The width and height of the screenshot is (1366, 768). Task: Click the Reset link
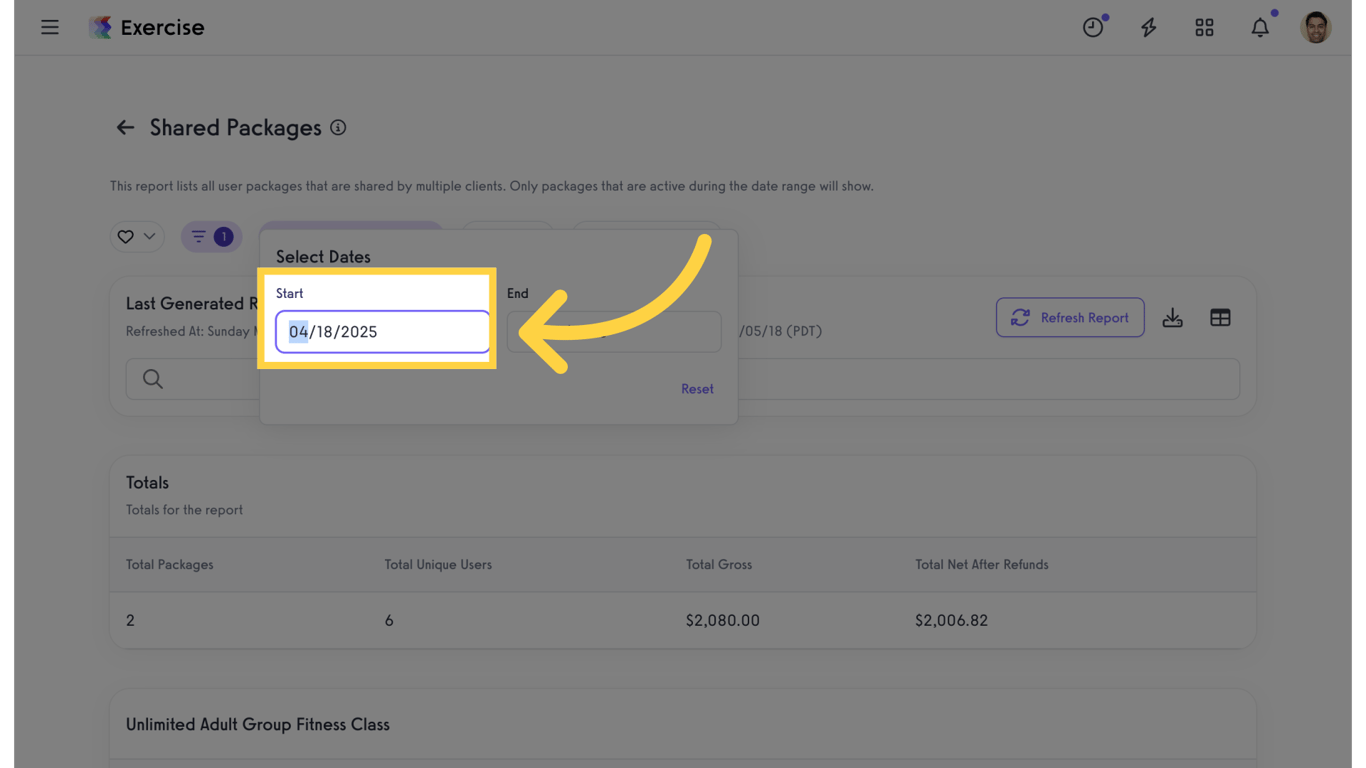point(697,389)
